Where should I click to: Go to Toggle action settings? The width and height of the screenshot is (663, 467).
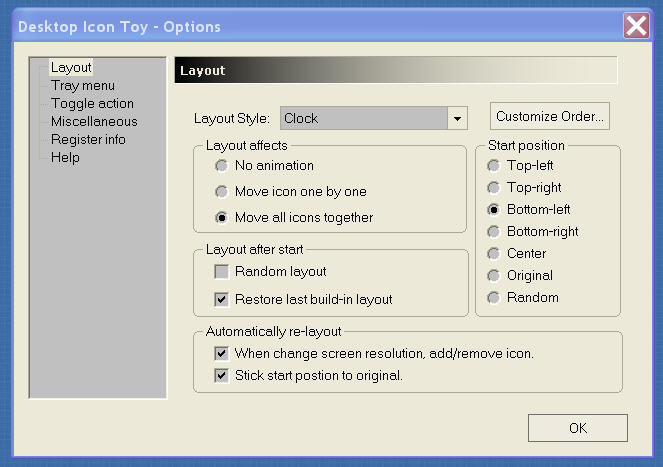click(x=92, y=103)
